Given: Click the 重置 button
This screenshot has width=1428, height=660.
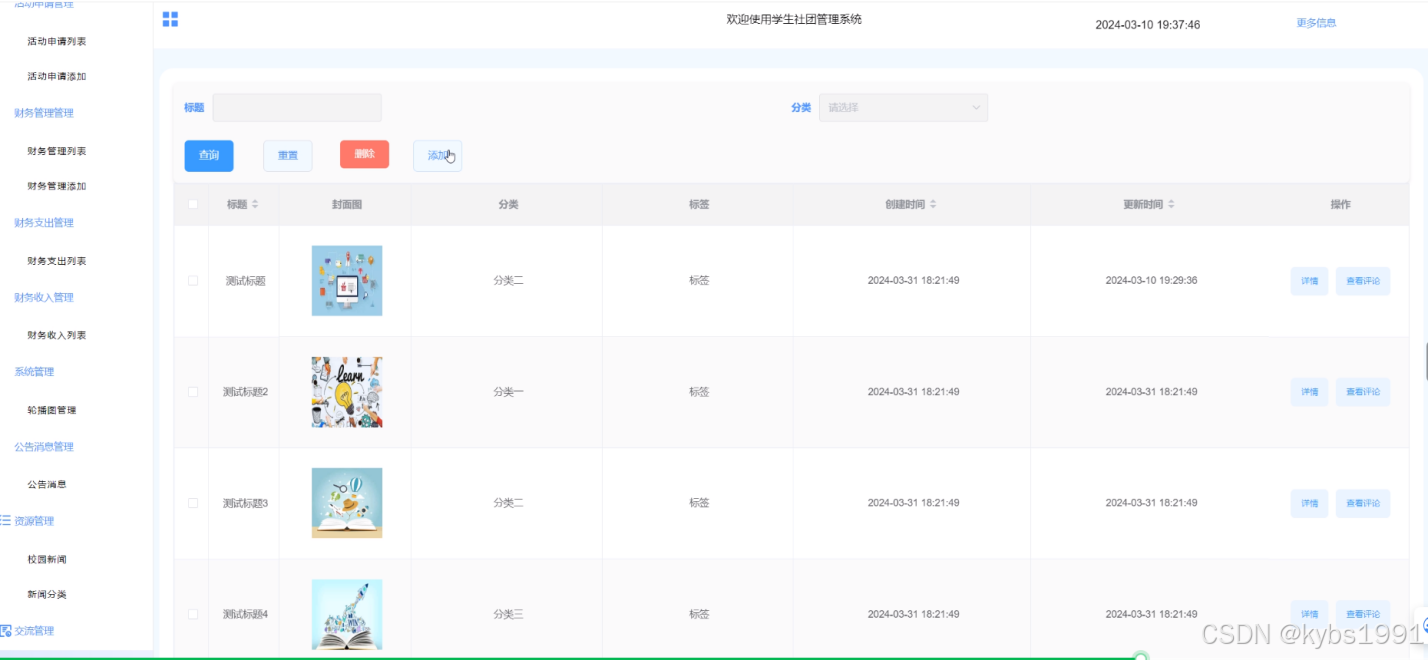Looking at the screenshot, I should coord(288,156).
